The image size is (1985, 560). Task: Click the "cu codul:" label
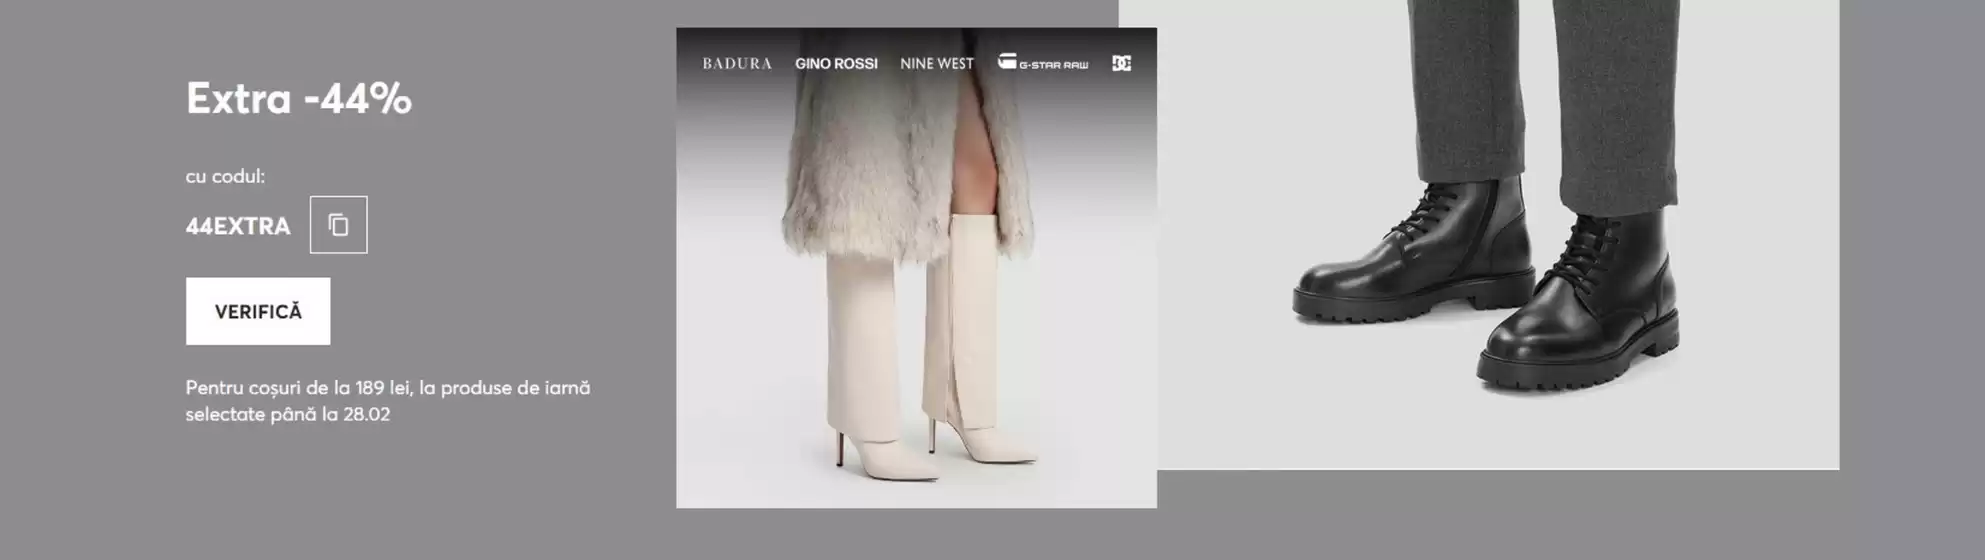[225, 176]
